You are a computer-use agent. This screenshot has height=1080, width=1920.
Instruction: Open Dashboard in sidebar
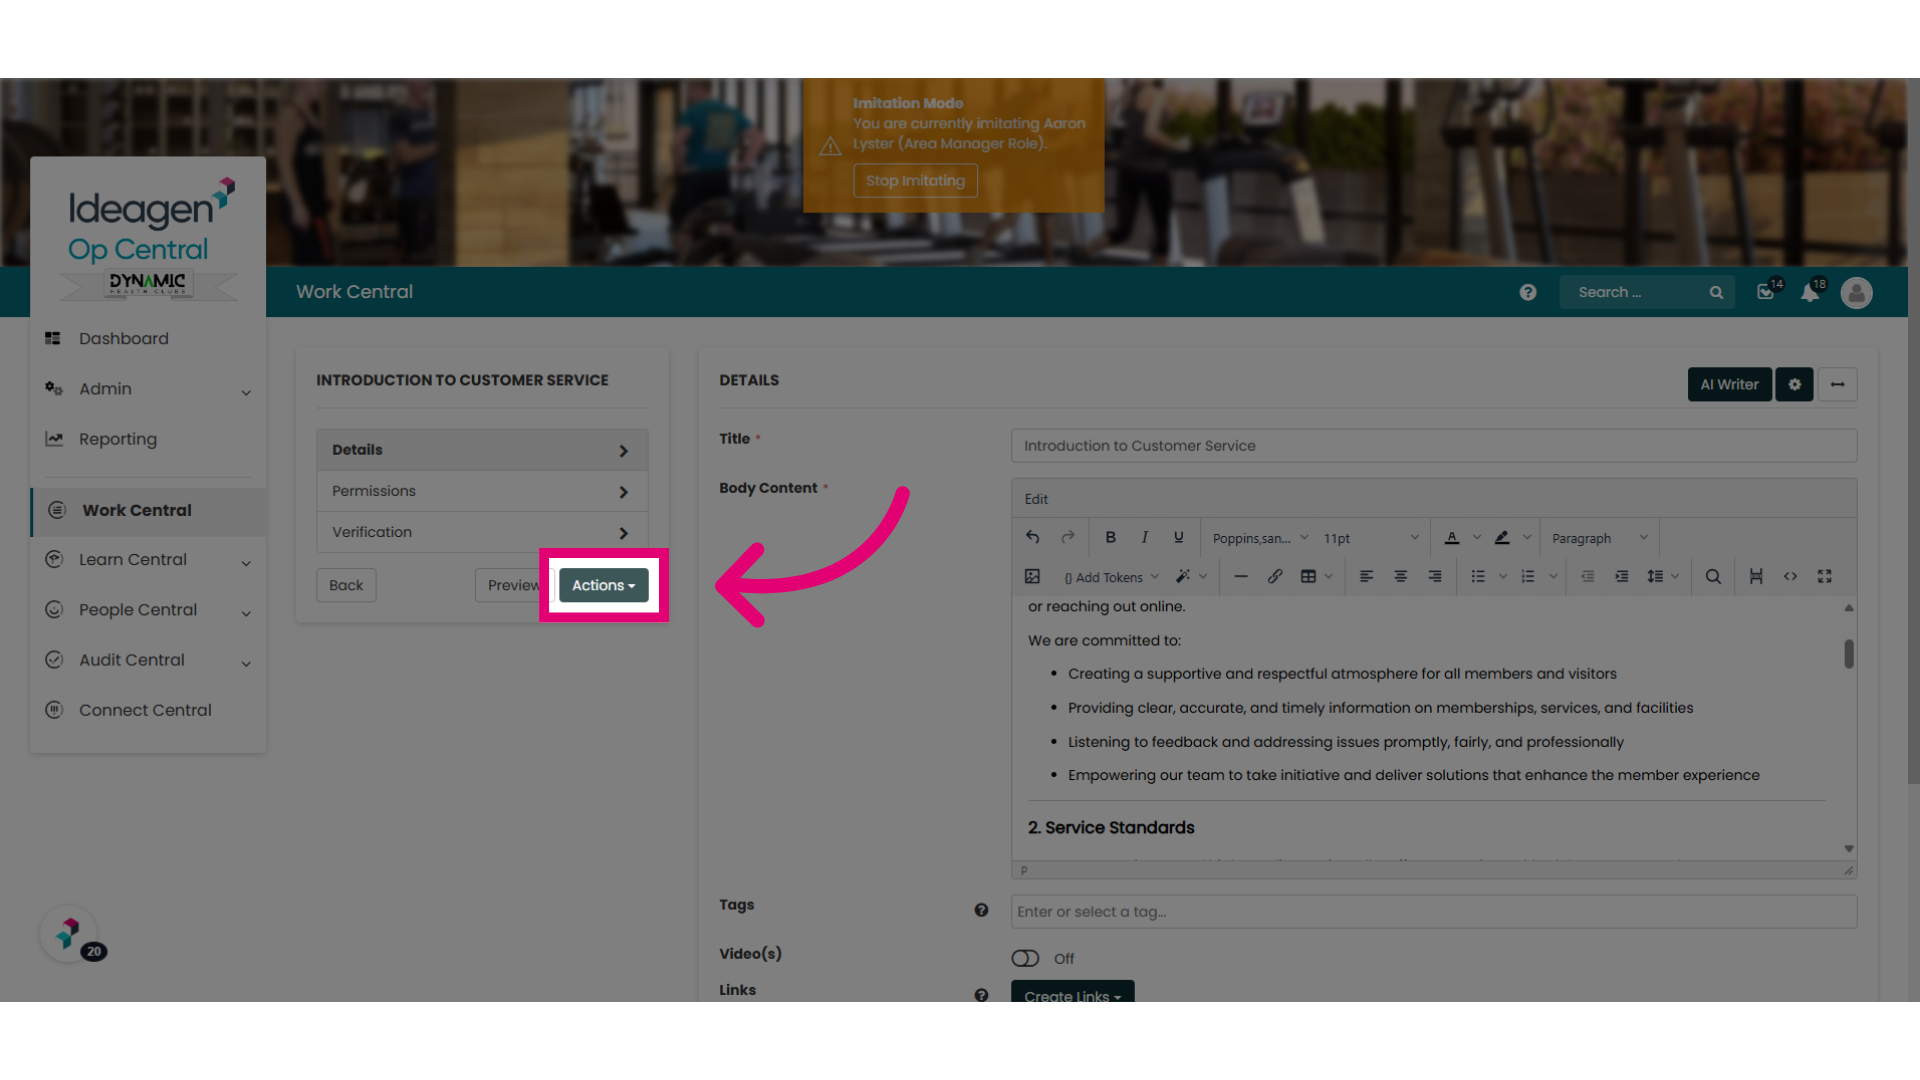pos(148,339)
